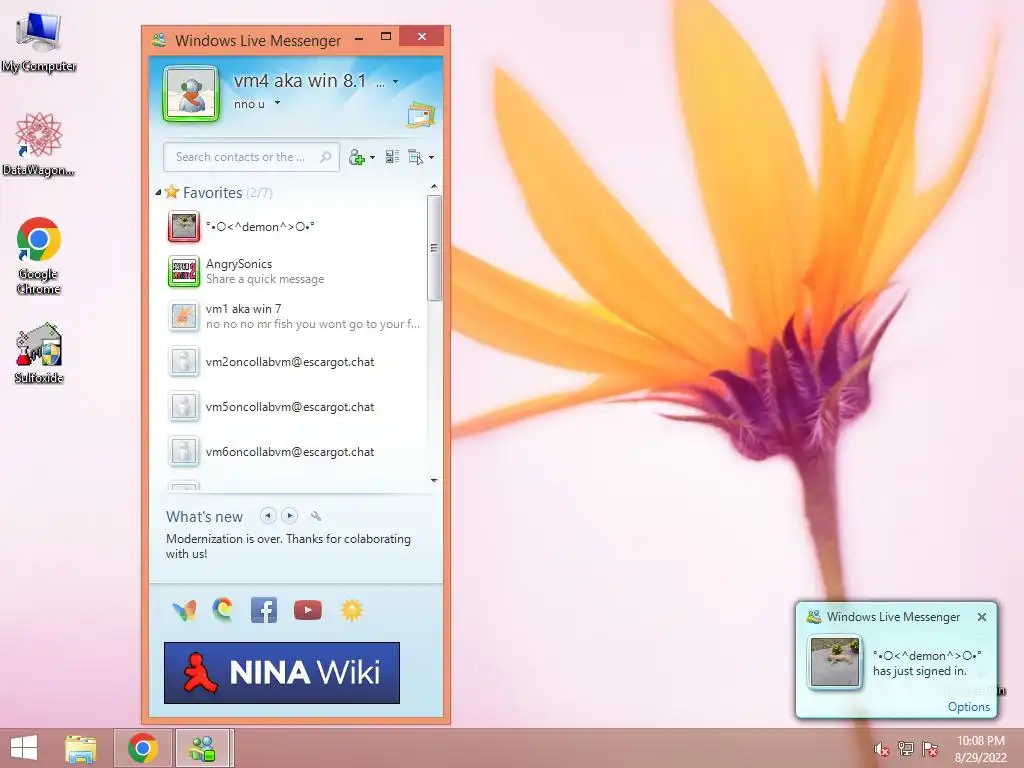Screen dimensions: 1024x768
Task: Select the AngrySonics contact
Action: click(294, 271)
